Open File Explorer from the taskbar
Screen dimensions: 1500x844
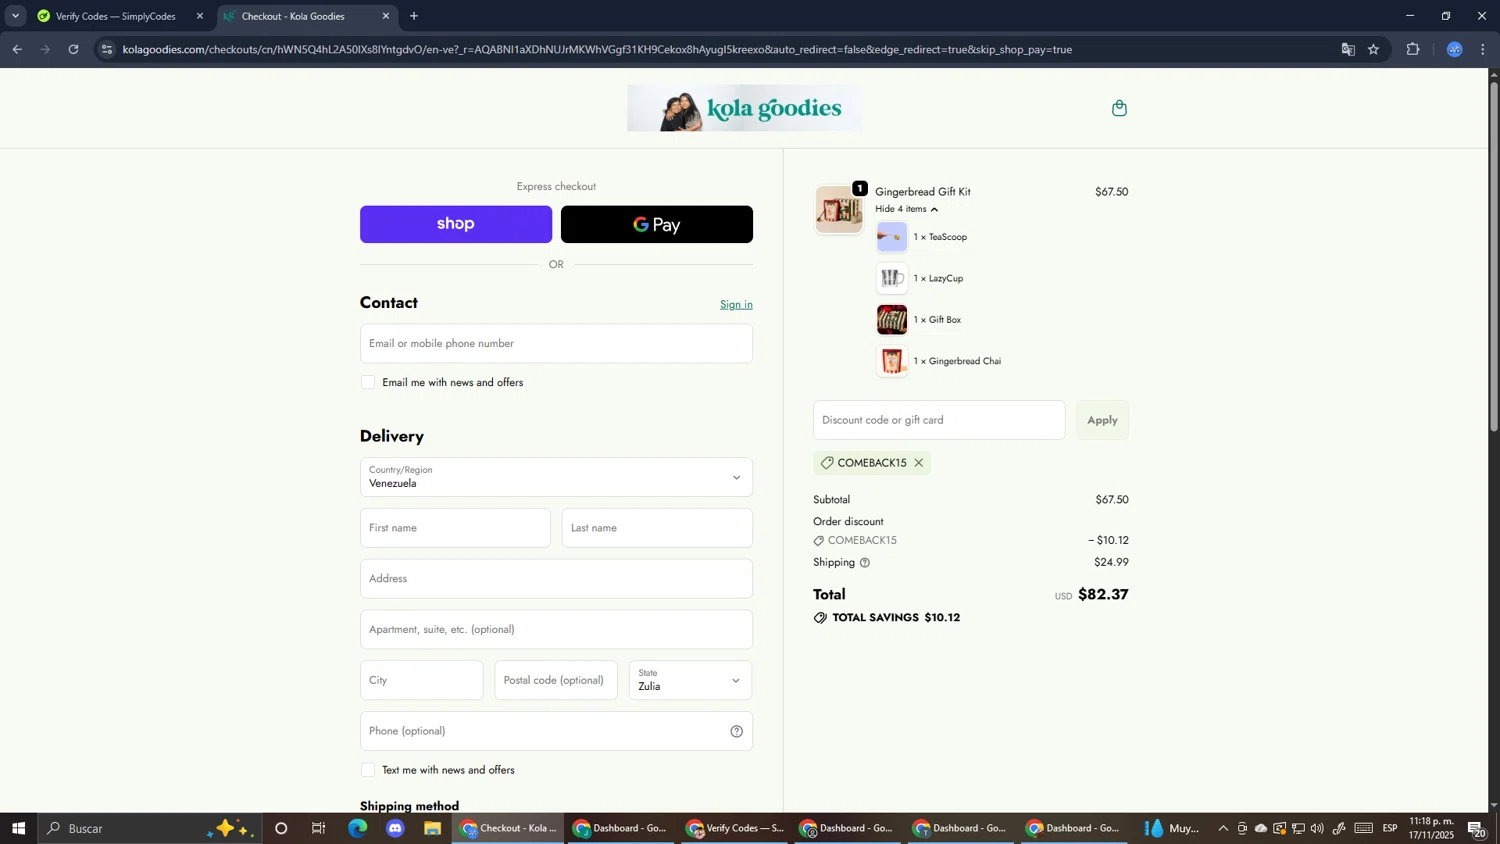coord(433,828)
